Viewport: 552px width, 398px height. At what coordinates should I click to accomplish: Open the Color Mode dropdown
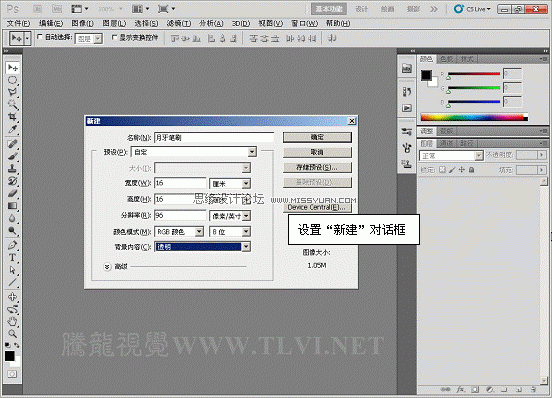pos(179,232)
